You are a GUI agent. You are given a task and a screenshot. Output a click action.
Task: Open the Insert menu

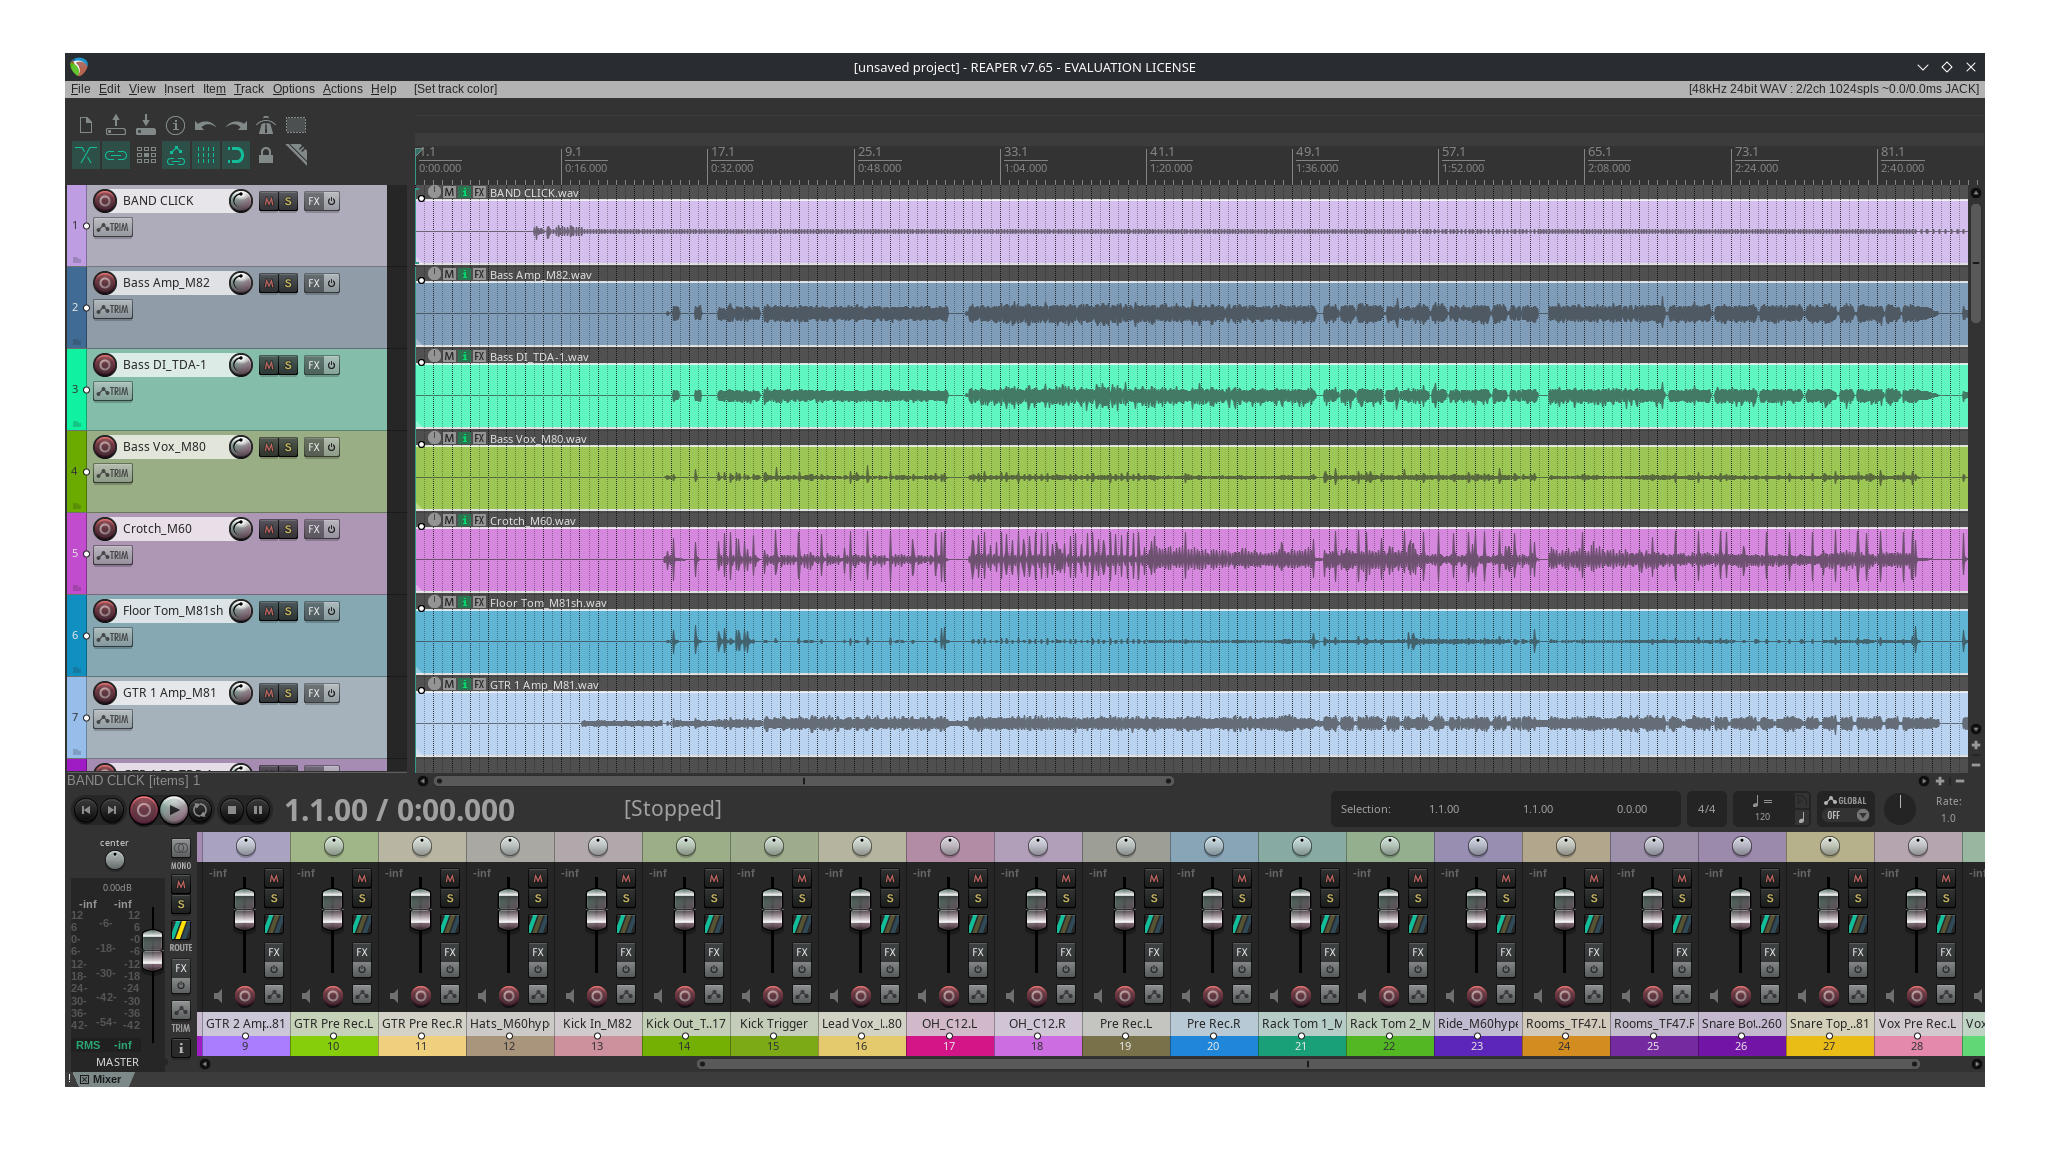point(179,89)
